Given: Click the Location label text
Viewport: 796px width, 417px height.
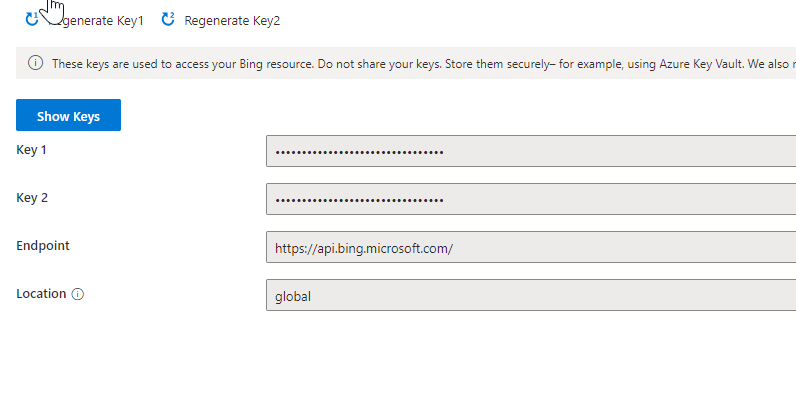Looking at the screenshot, I should 41,294.
